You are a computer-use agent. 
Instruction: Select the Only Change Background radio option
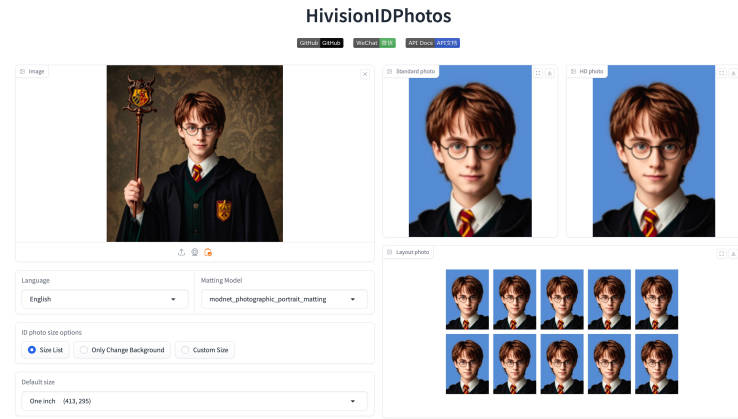[122, 350]
